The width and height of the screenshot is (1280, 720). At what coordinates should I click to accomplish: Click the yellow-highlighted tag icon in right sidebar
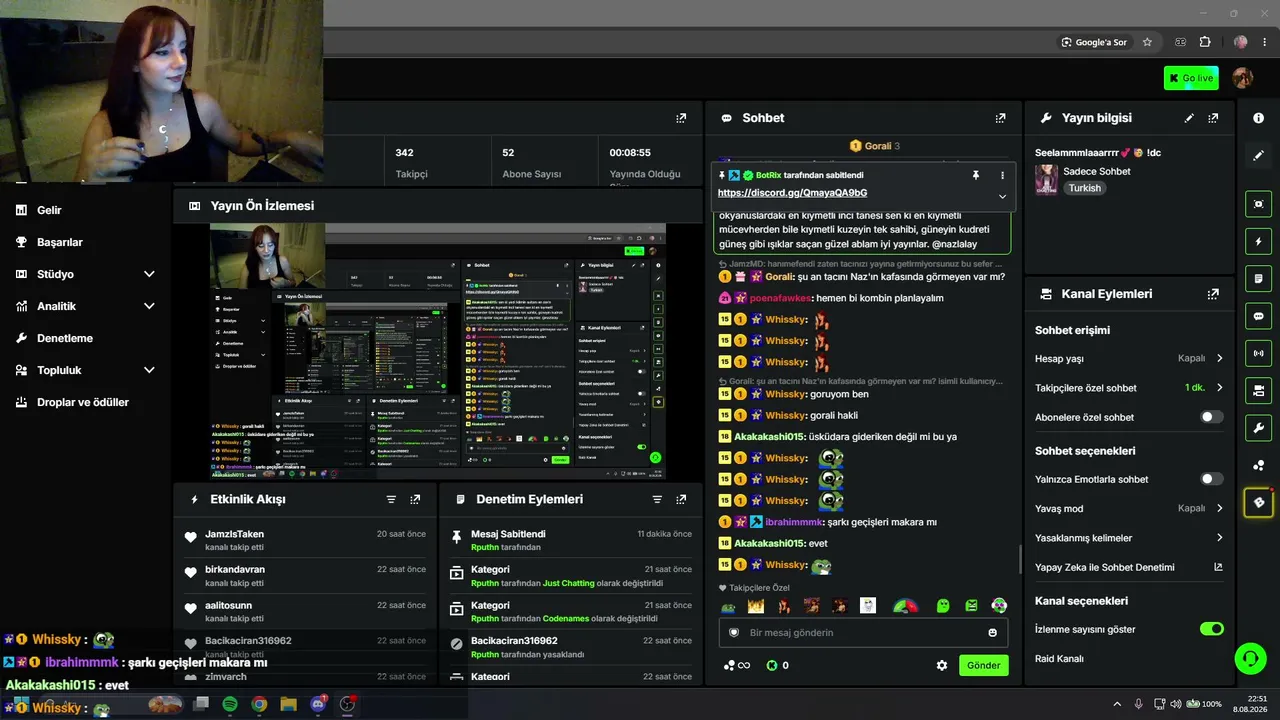click(1258, 502)
